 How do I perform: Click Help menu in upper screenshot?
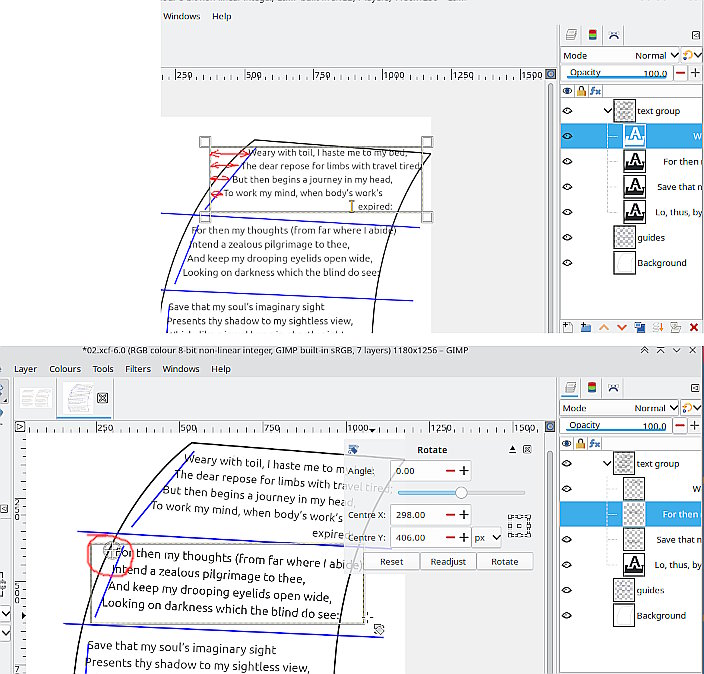pos(222,16)
